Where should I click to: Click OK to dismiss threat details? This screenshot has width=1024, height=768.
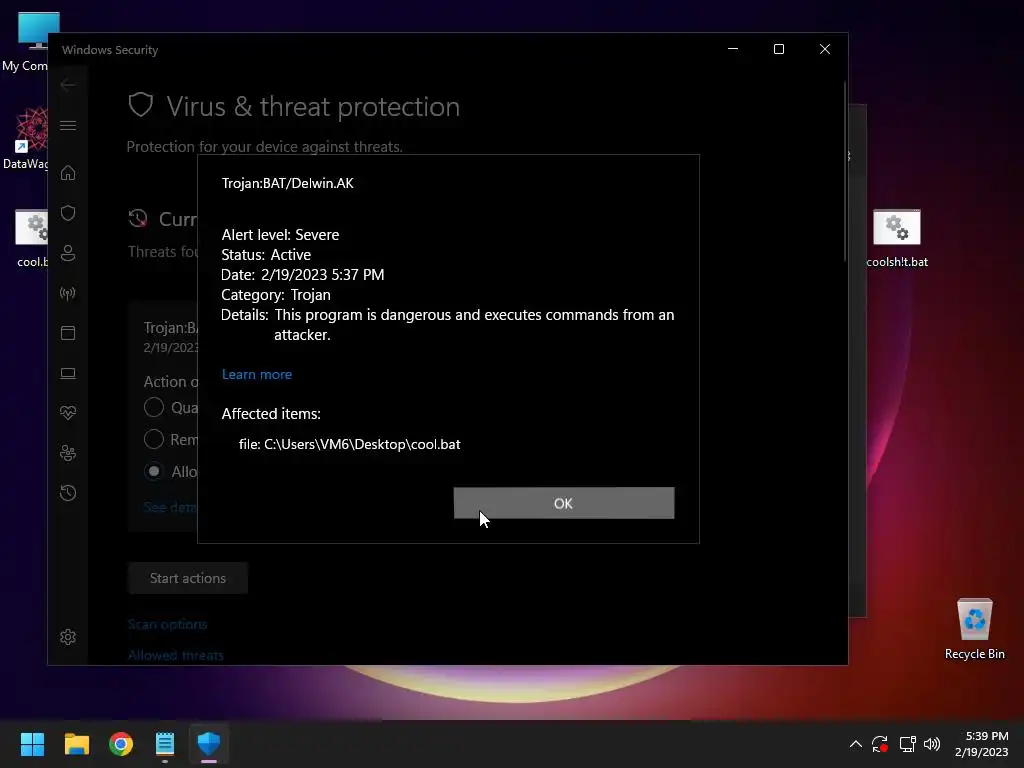pyautogui.click(x=564, y=503)
